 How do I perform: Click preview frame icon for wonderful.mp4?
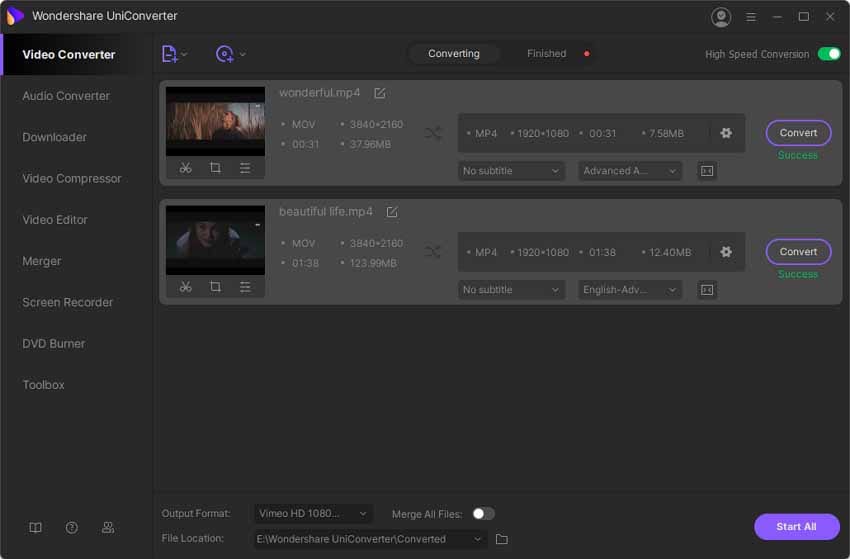[707, 171]
